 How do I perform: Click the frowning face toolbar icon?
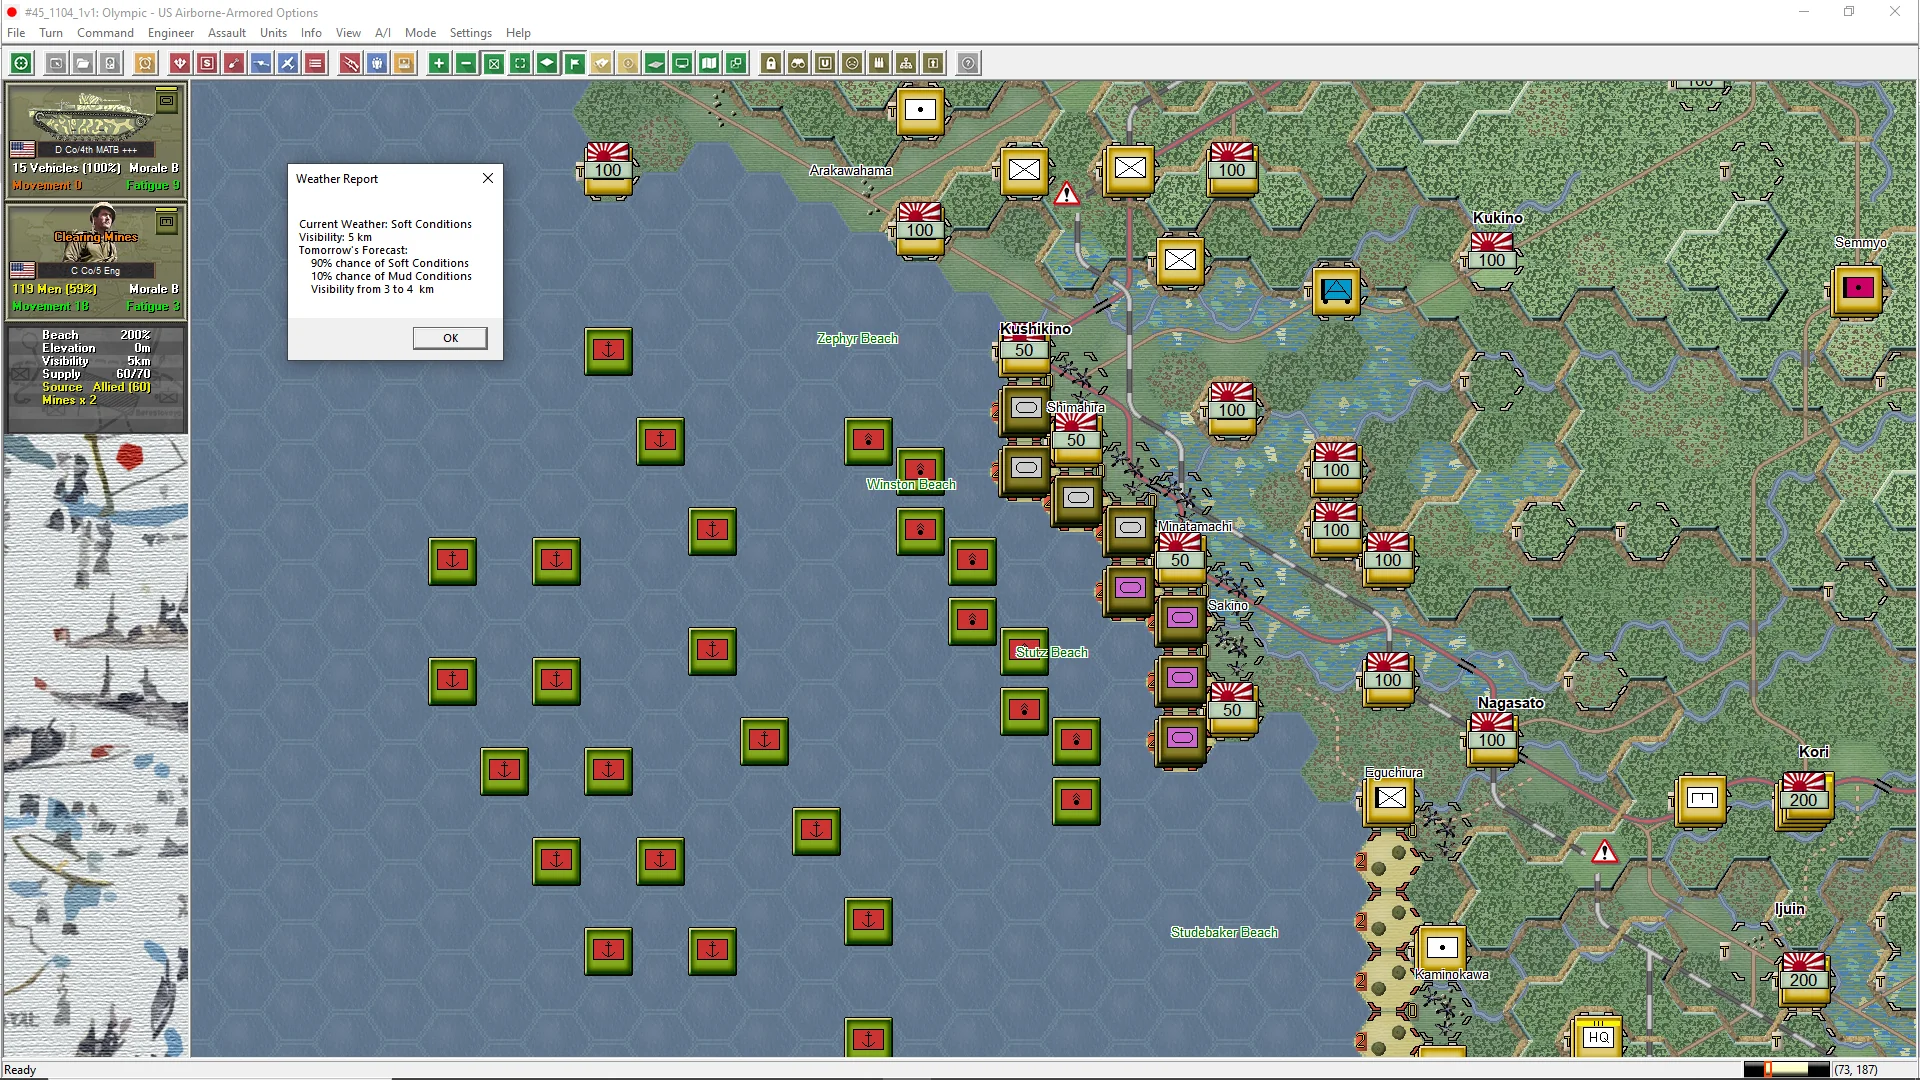pyautogui.click(x=852, y=64)
